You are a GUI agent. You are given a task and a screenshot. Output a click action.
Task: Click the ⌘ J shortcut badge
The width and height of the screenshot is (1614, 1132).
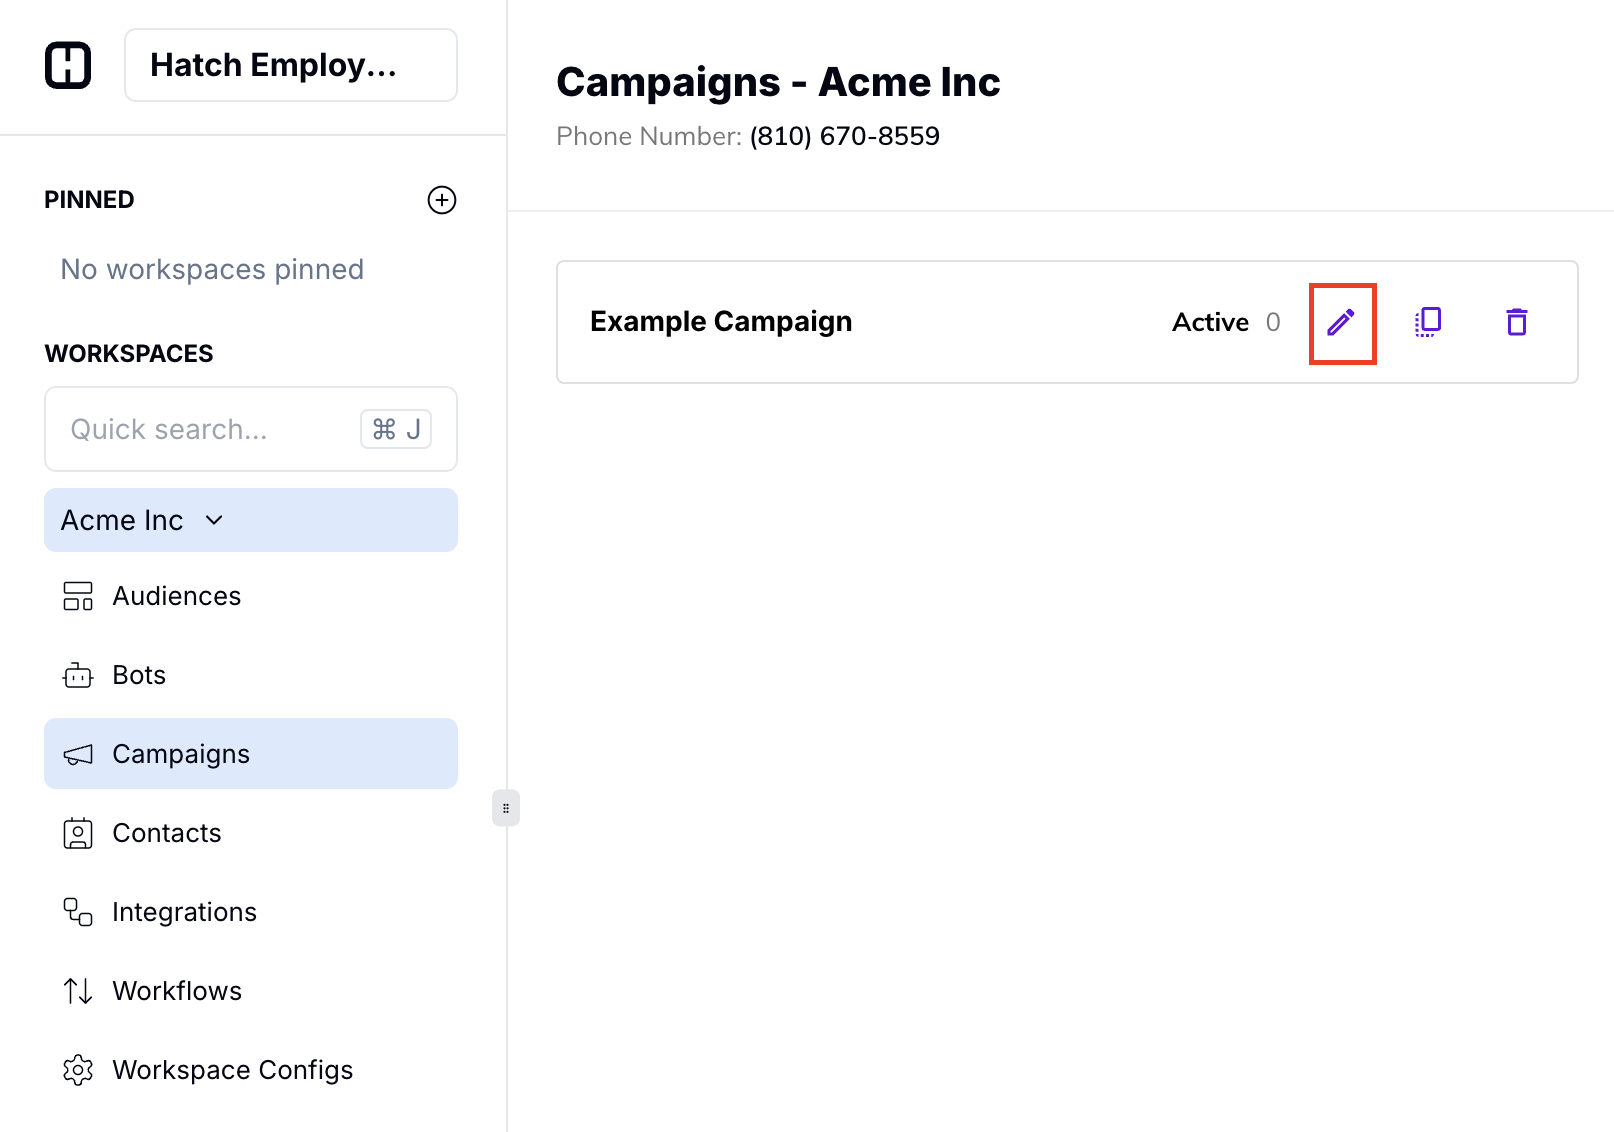[396, 429]
